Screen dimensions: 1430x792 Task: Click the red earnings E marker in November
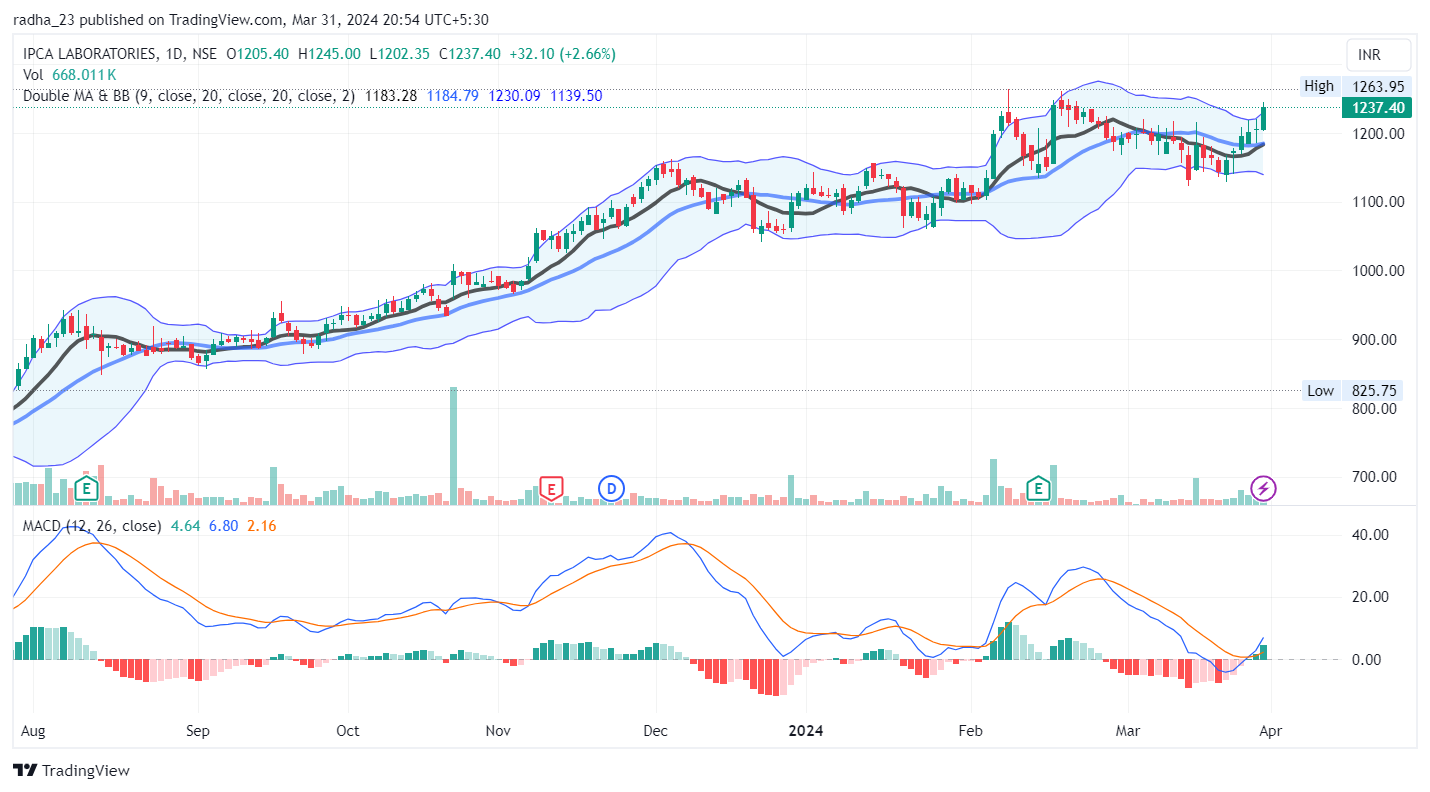(550, 488)
